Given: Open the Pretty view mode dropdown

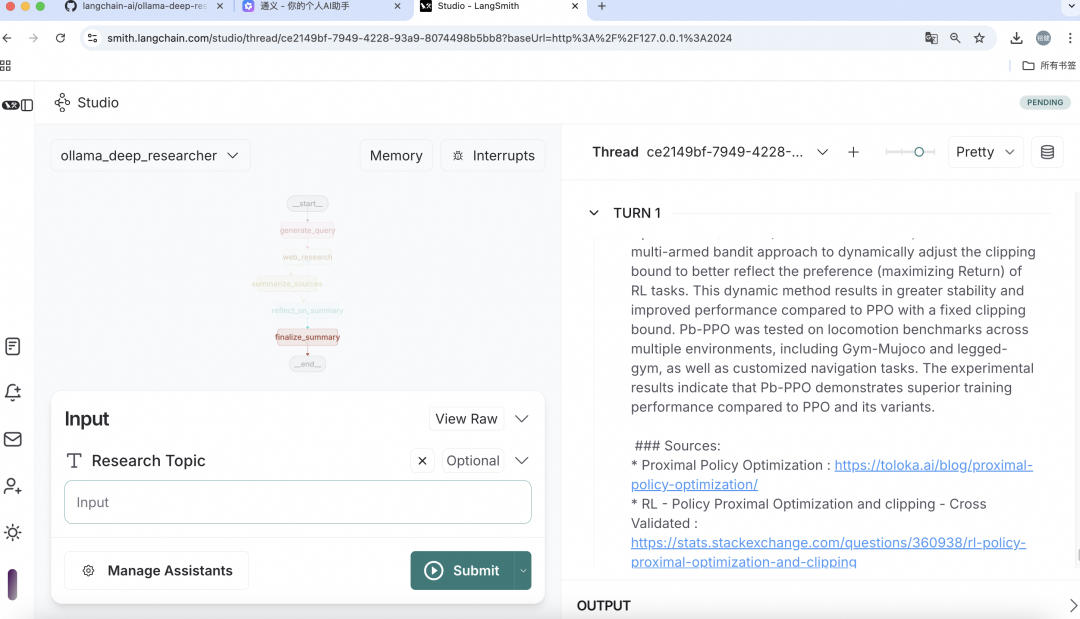Looking at the screenshot, I should [x=985, y=152].
